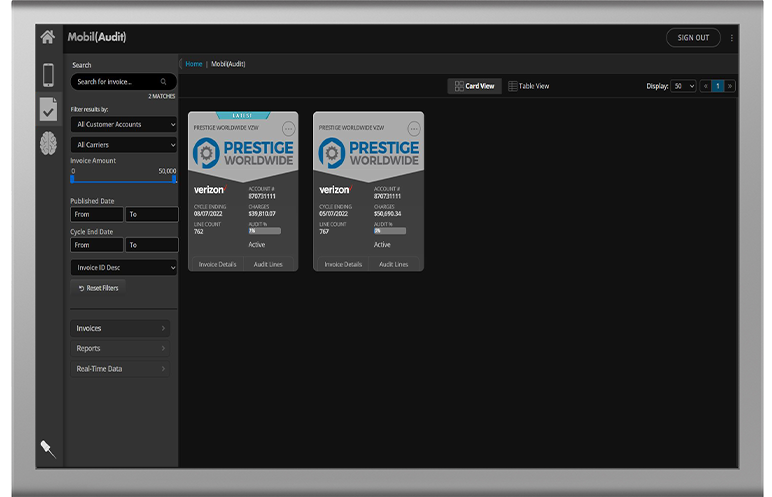
Task: Click the pin icon at sidebar bottom
Action: [x=48, y=448]
